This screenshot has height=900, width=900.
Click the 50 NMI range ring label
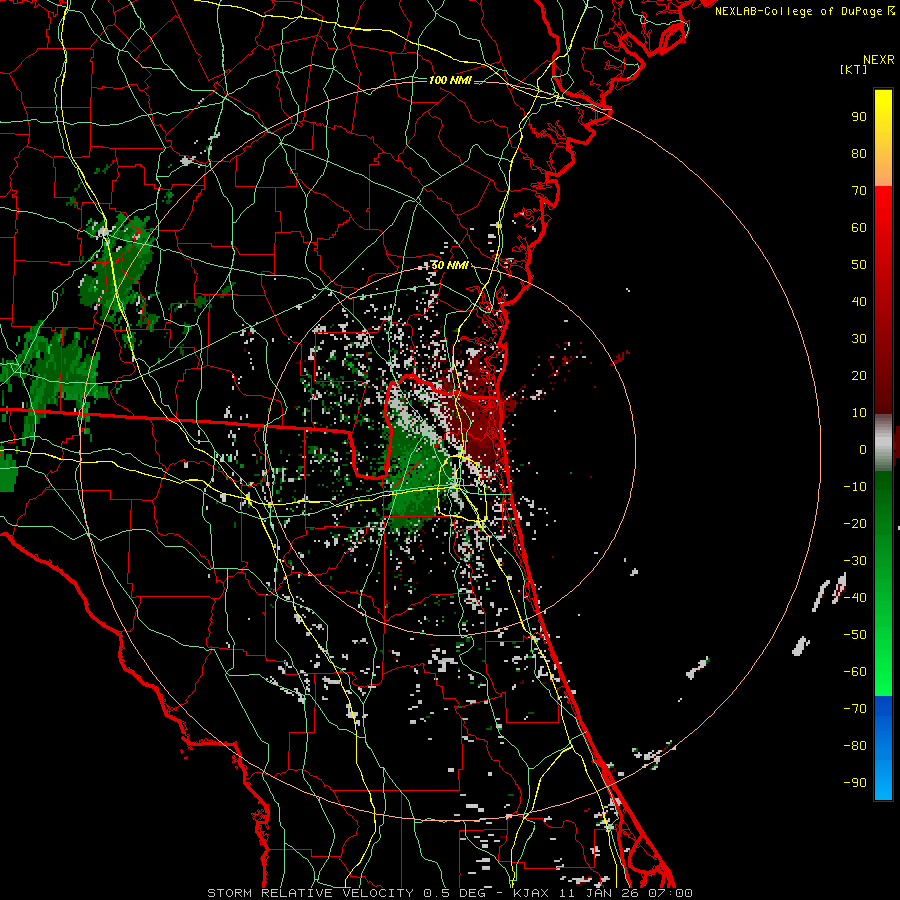point(450,266)
